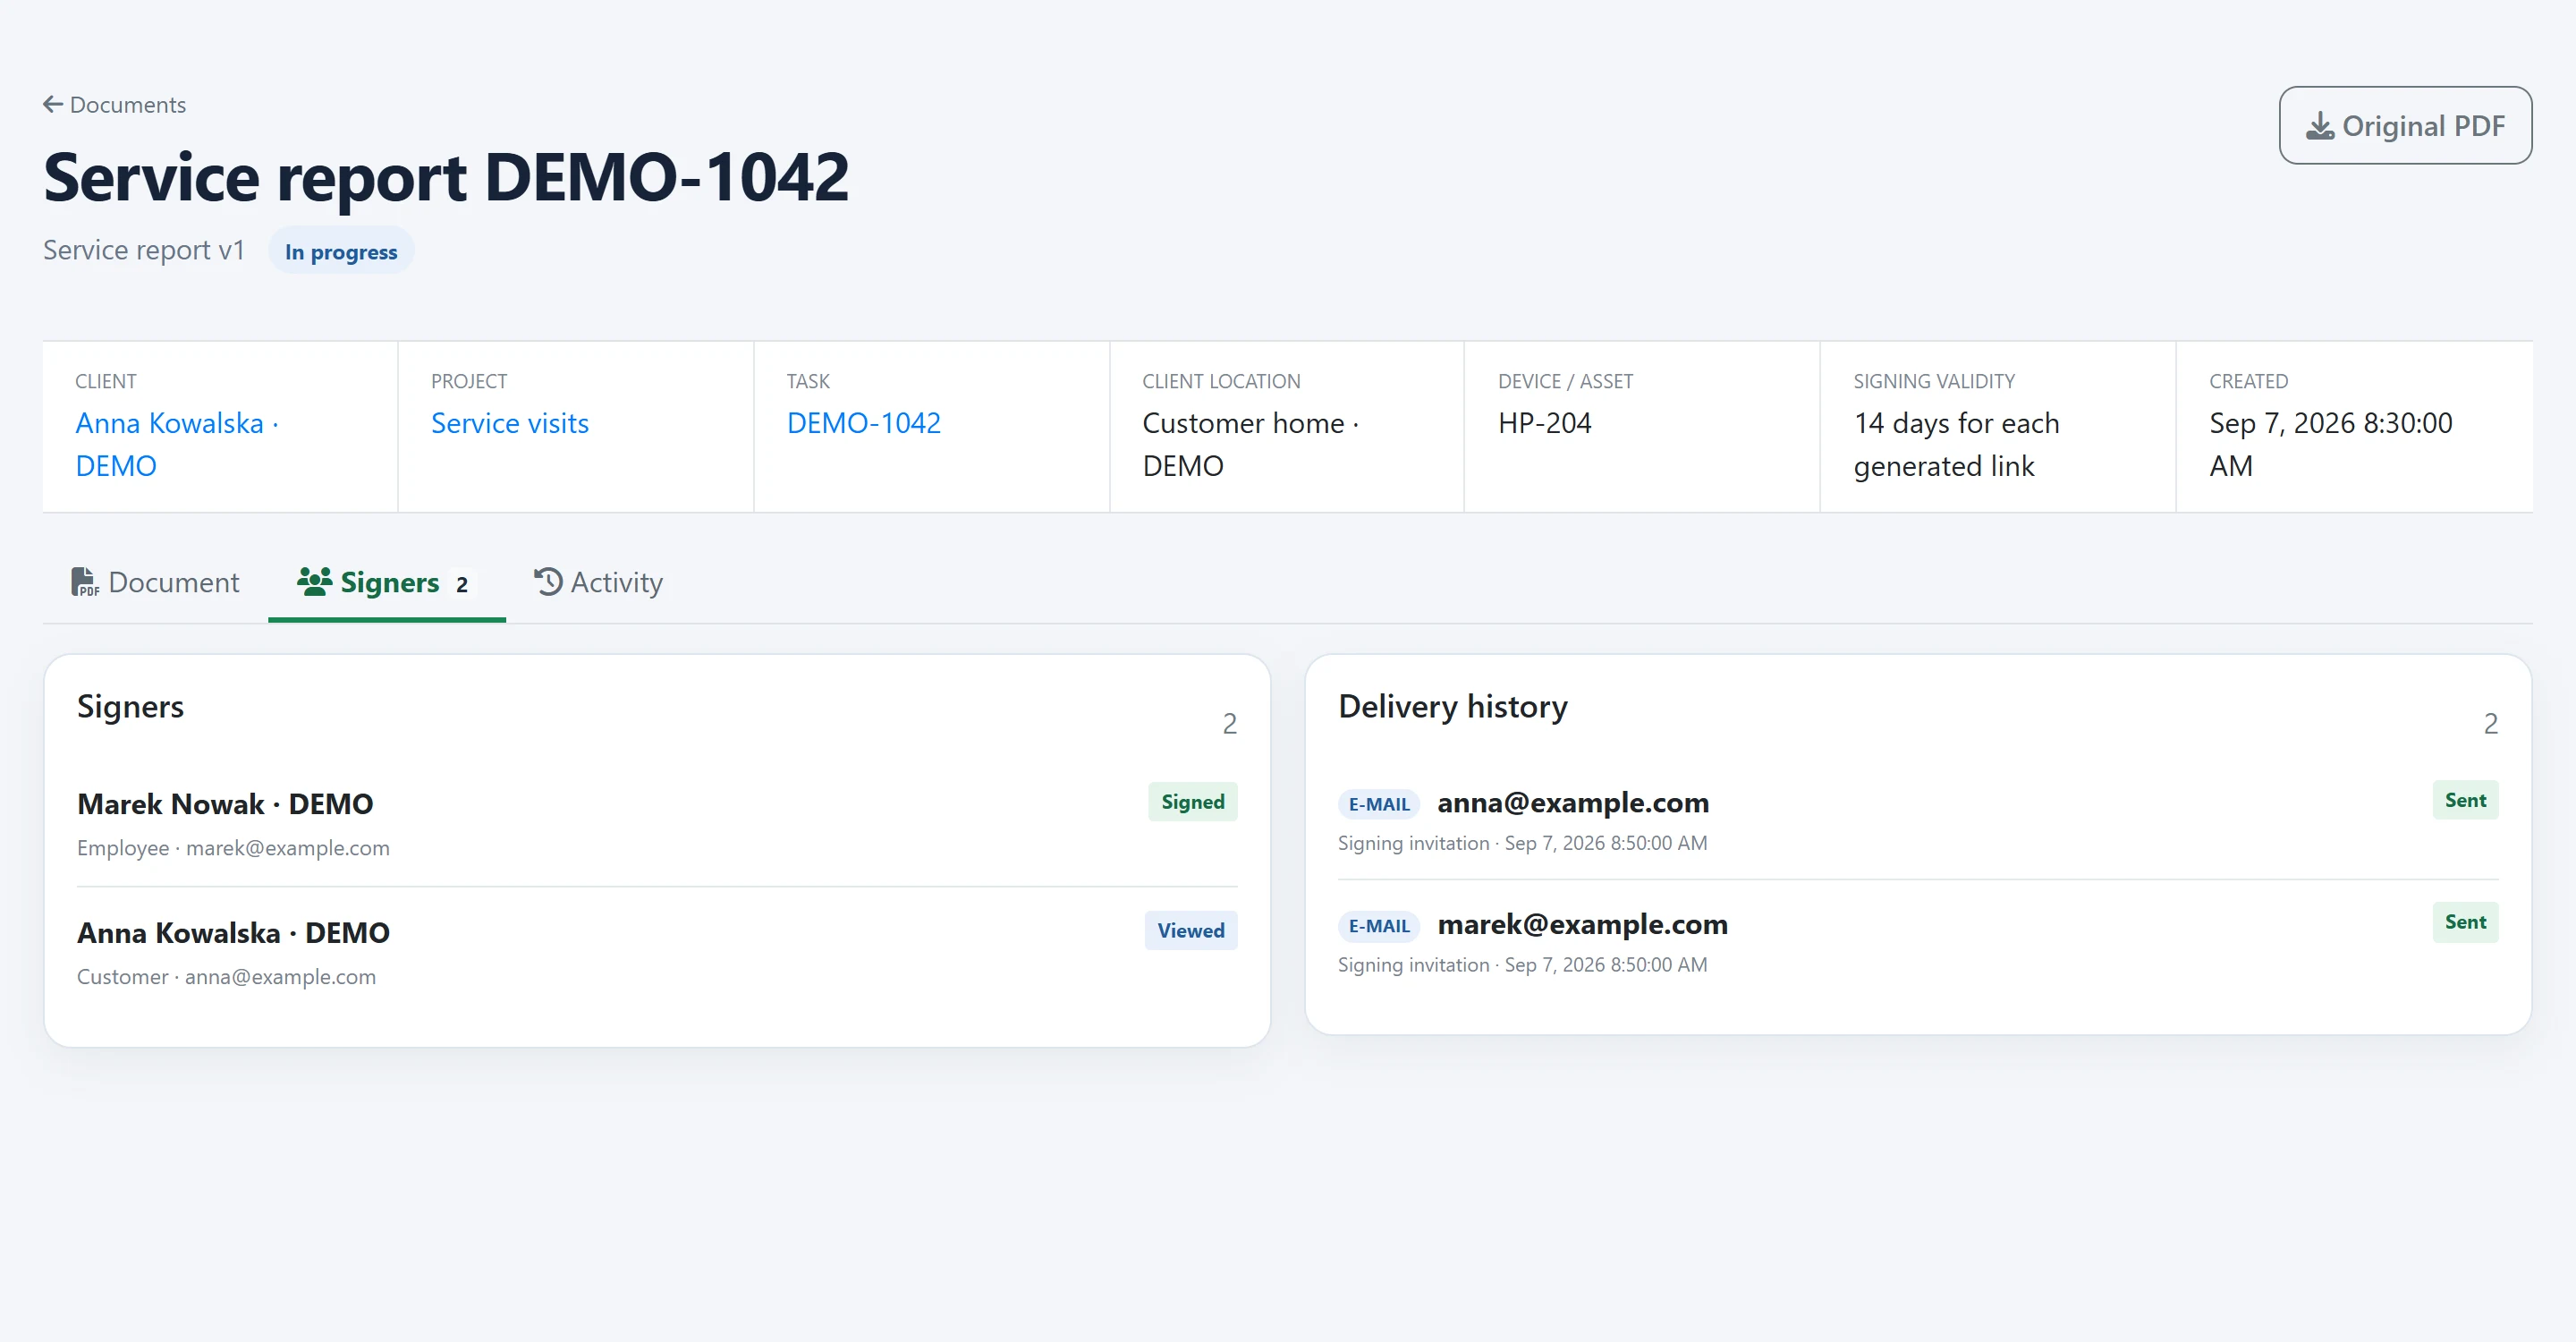Click Customer home · DEMO location value
This screenshot has height=1342, width=2576.
point(1250,444)
